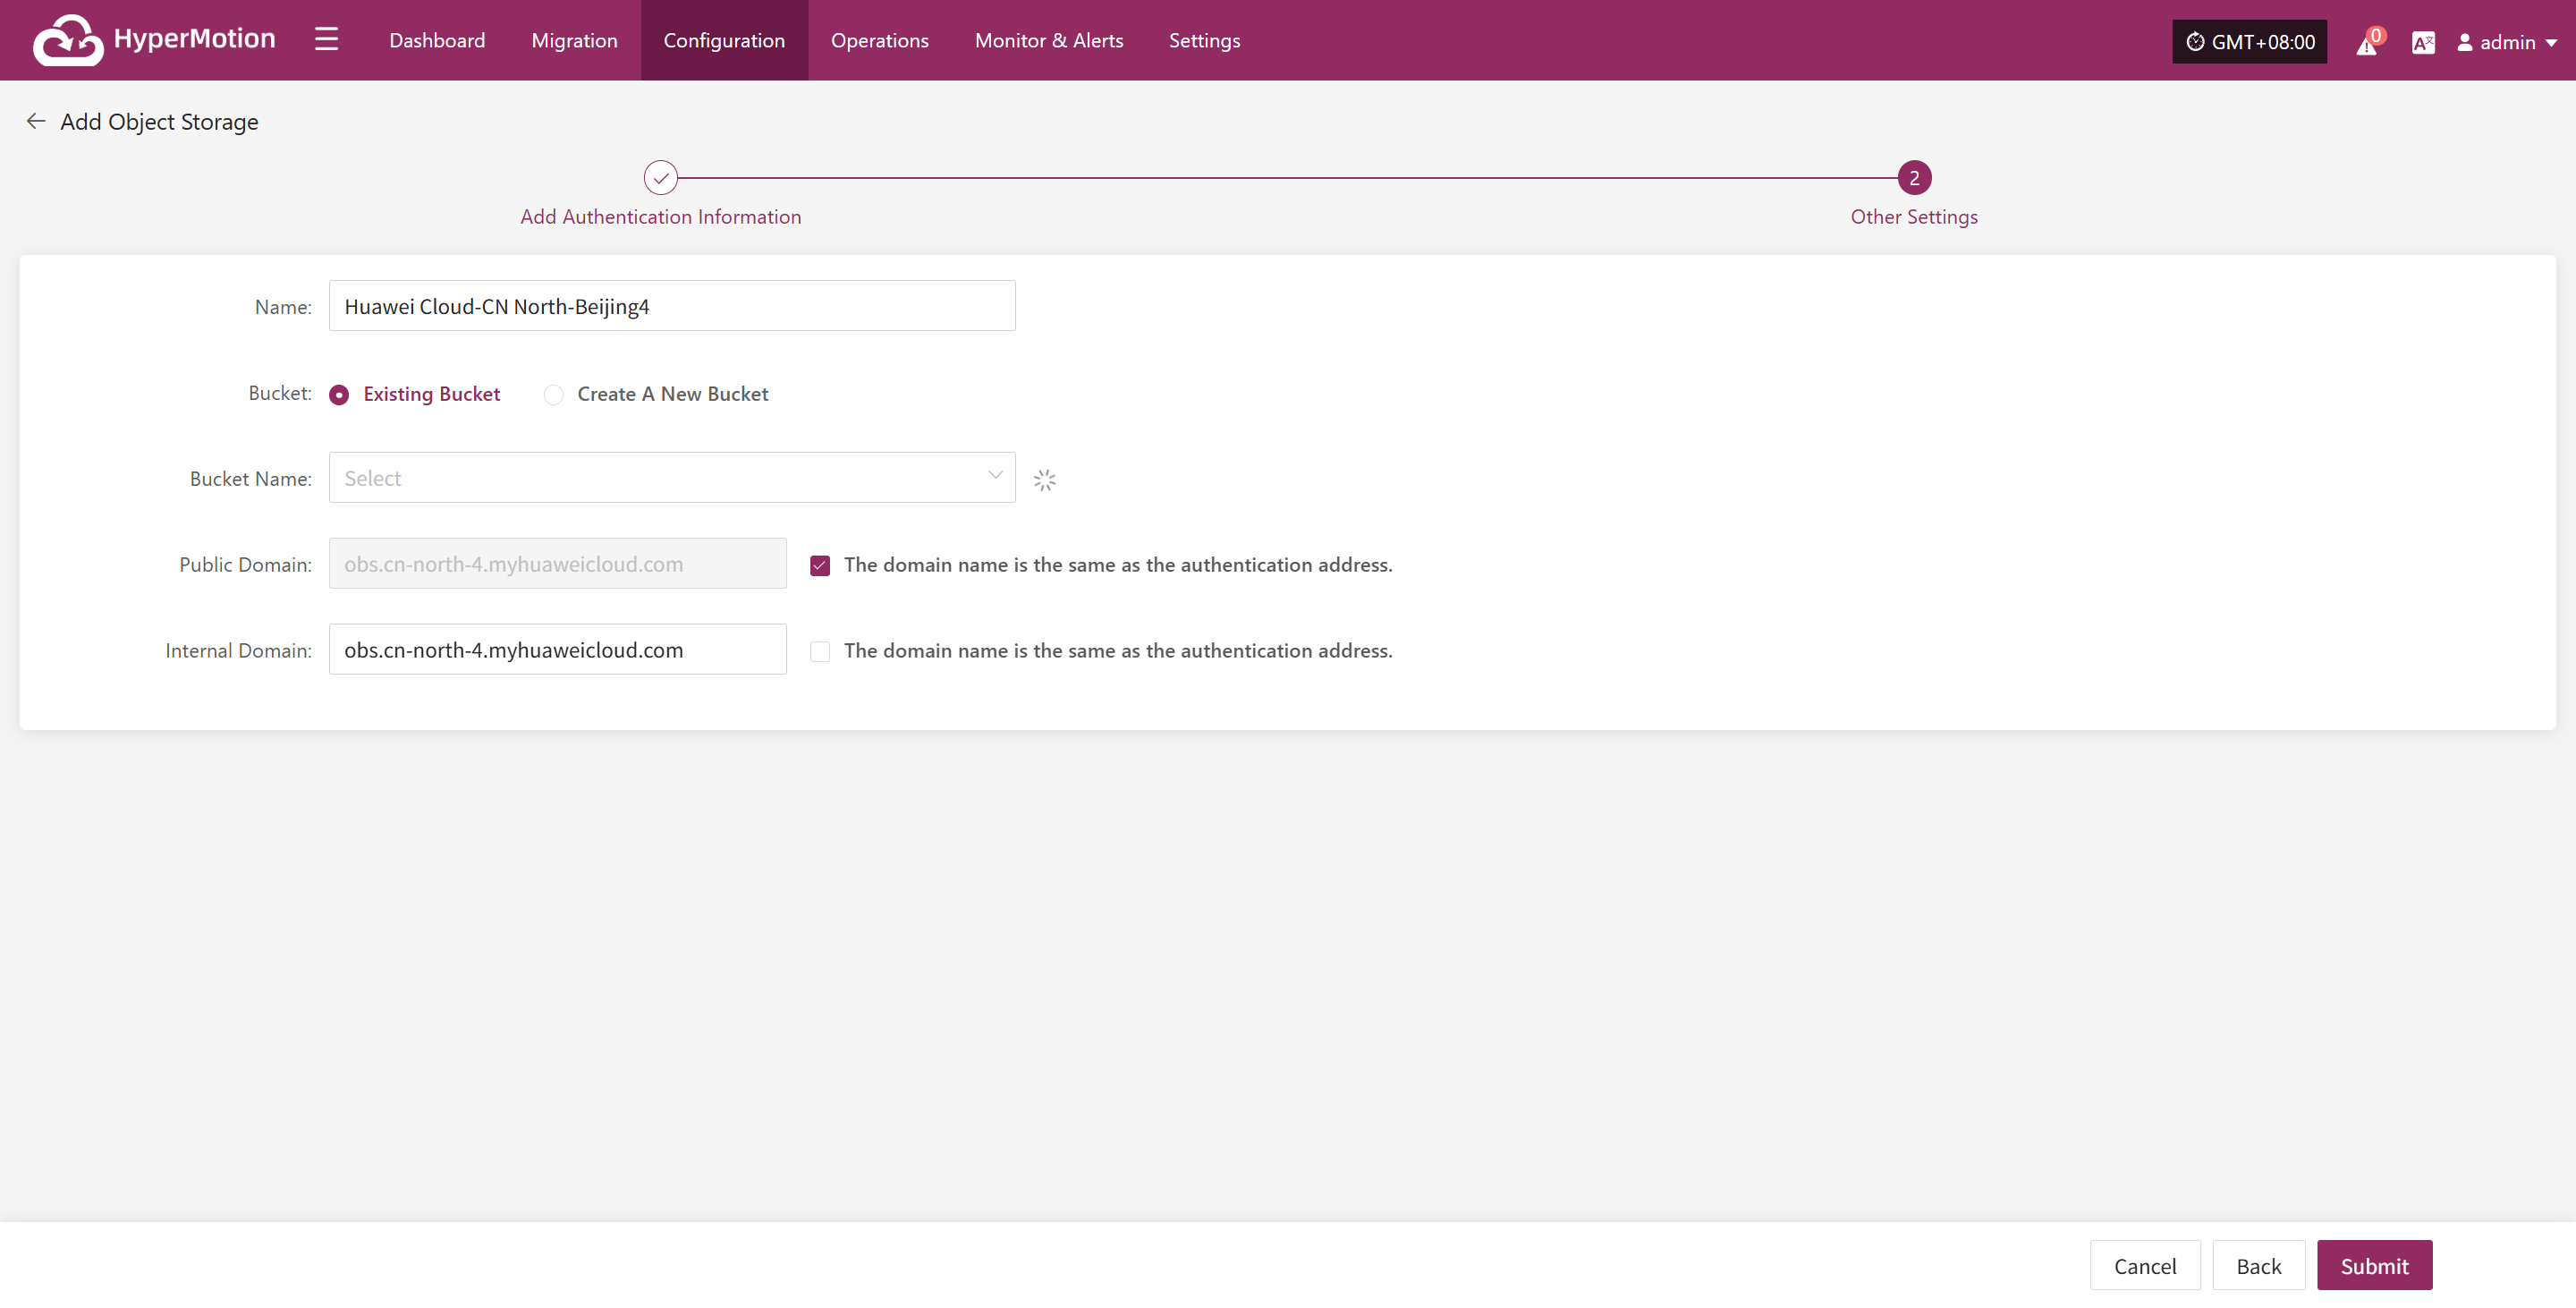Click the Other Settings step label
This screenshot has width=2576, height=1308.
tap(1914, 217)
